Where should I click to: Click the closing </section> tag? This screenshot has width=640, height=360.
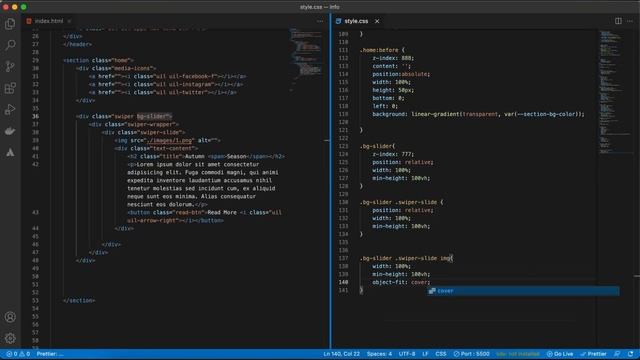[x=79, y=300]
